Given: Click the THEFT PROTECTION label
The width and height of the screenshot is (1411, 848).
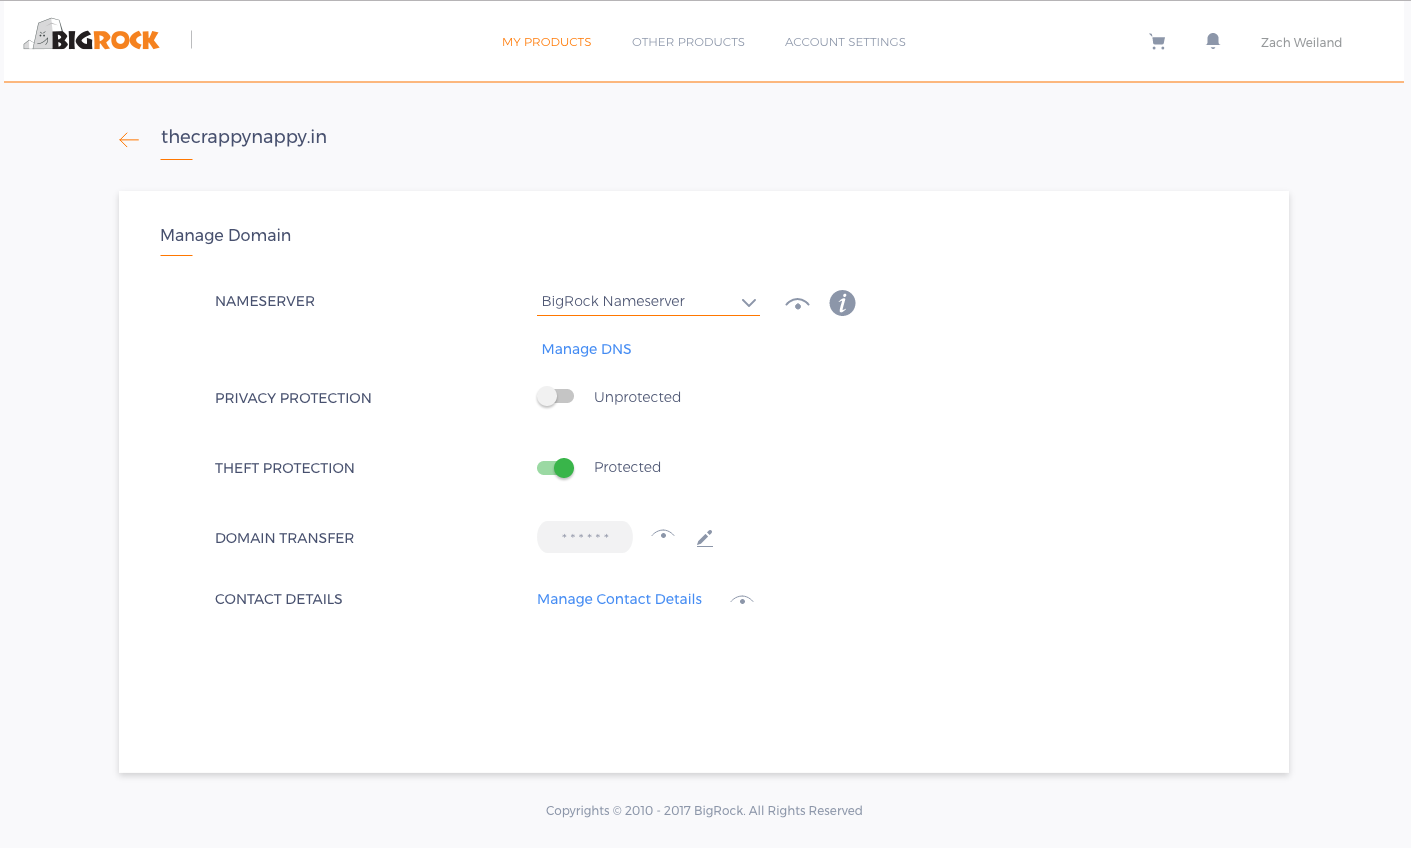Looking at the screenshot, I should [x=285, y=468].
